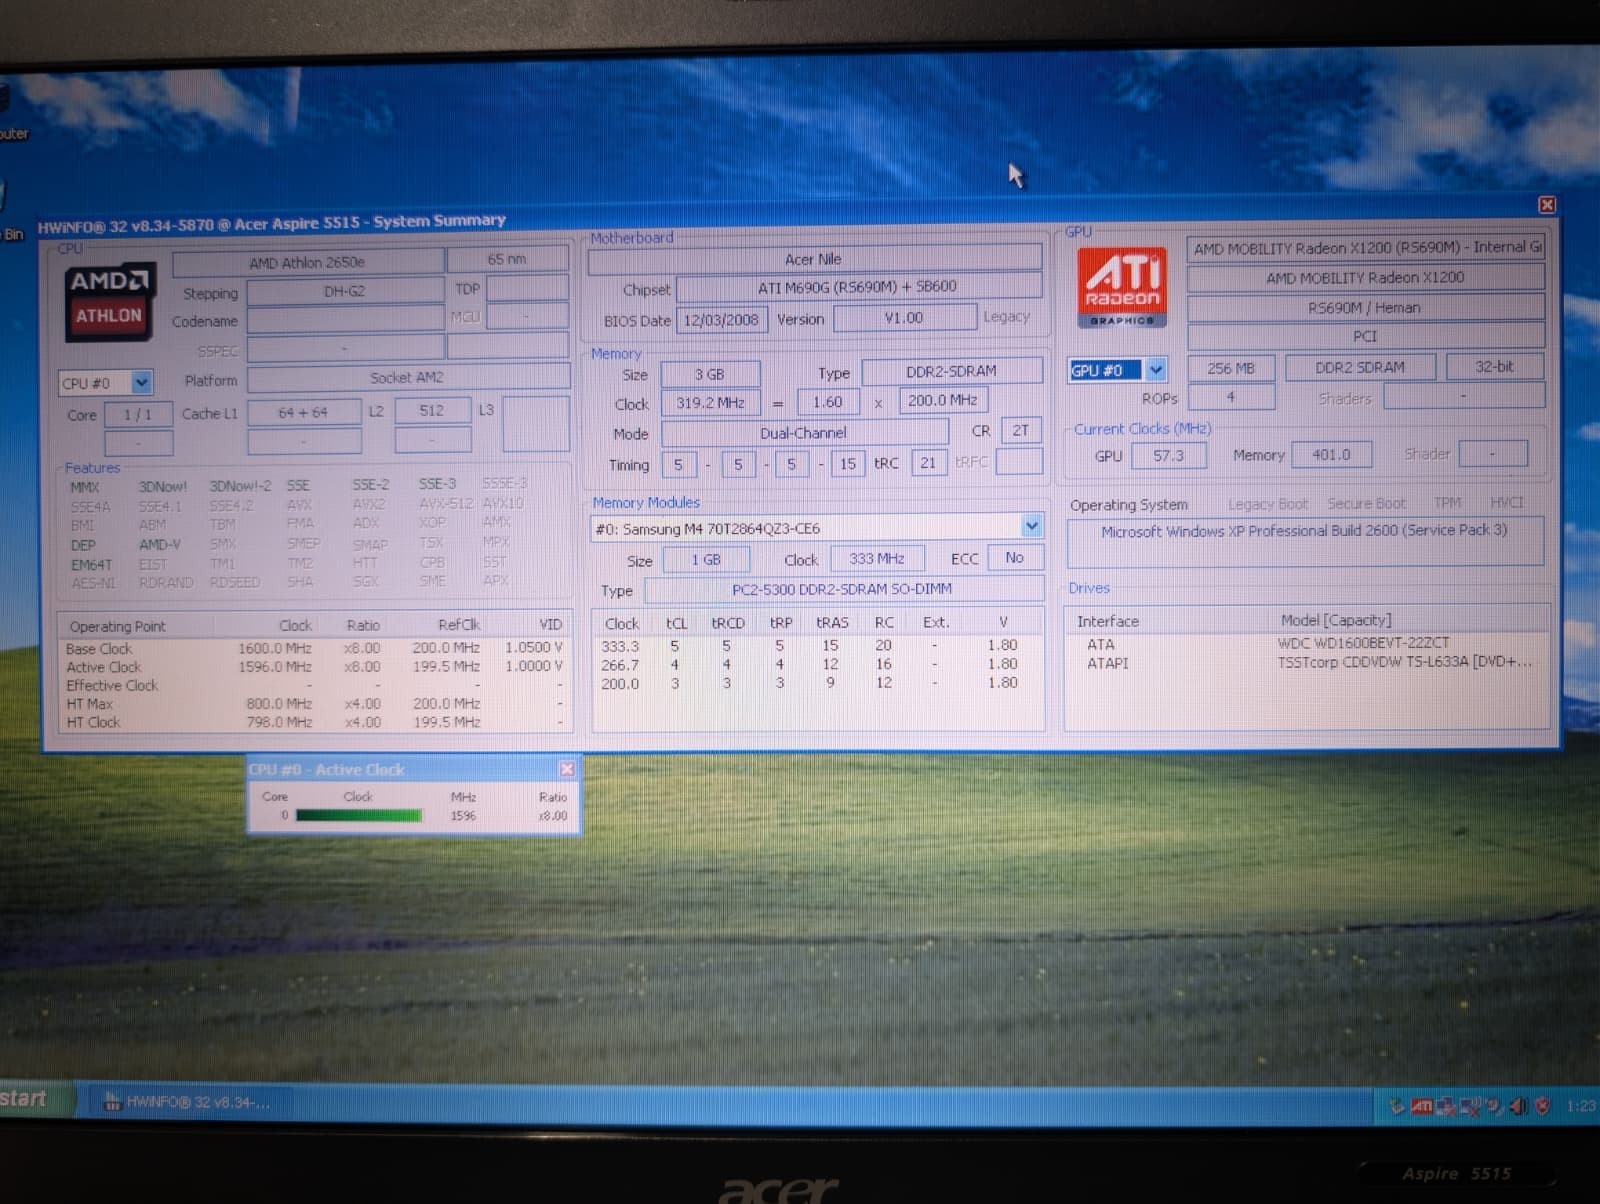Click the 12/03/2008 BIOS date field
Viewport: 1600px width, 1204px height.
coord(722,320)
